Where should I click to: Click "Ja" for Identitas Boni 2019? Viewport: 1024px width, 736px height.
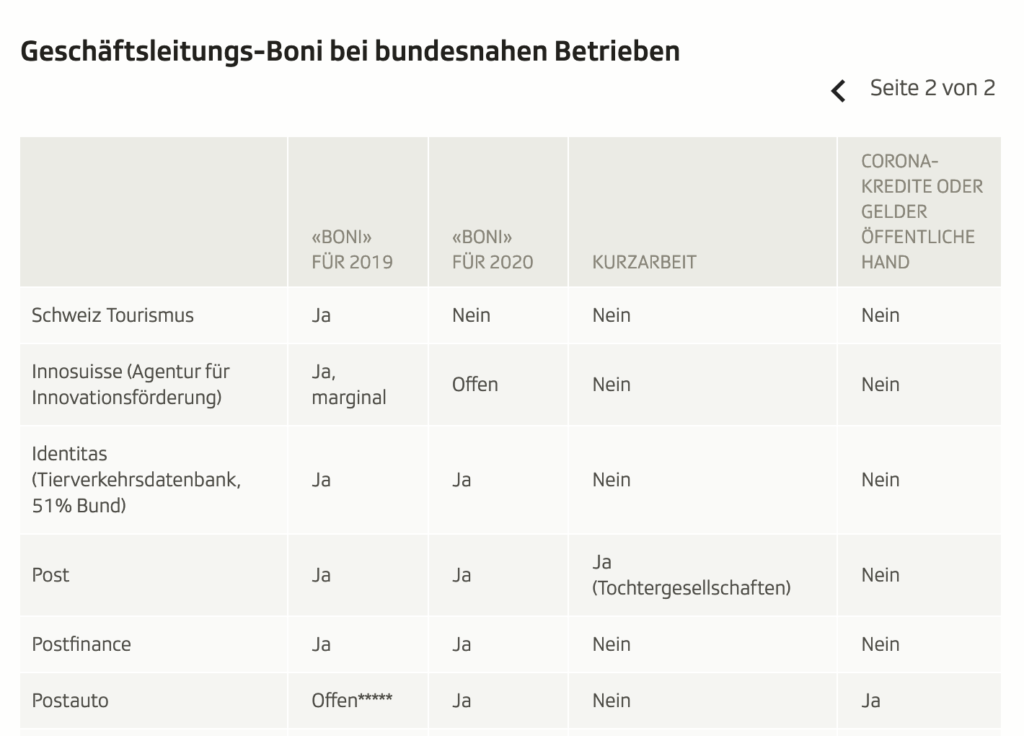tap(321, 479)
